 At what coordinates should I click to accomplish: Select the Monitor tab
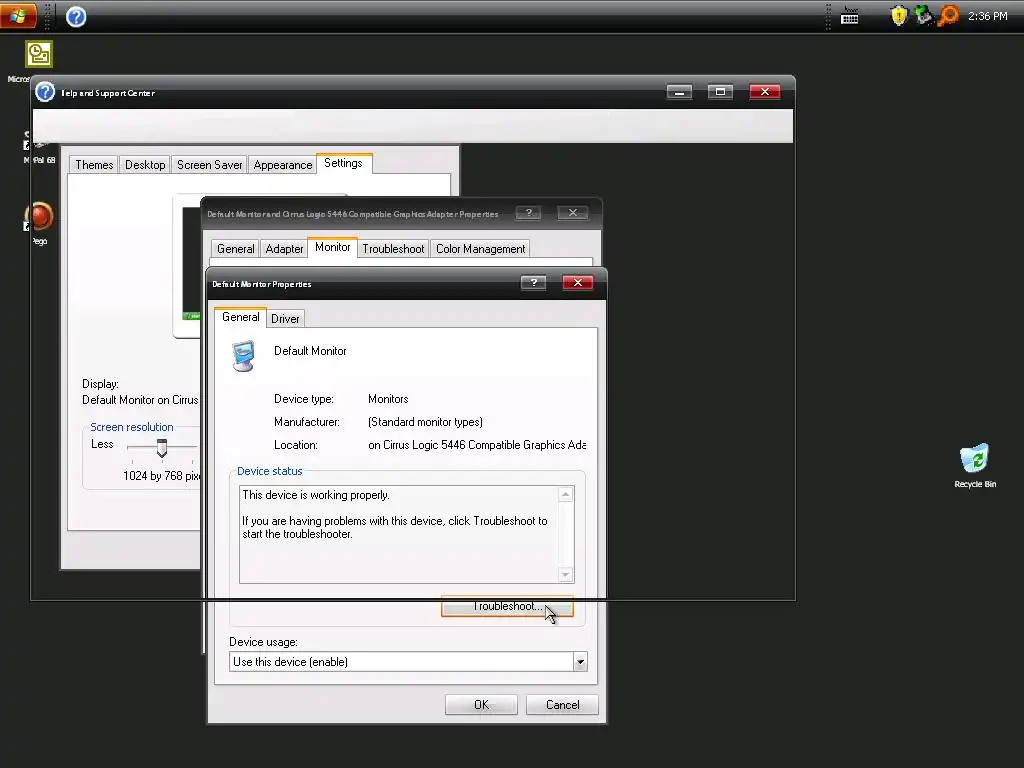pyautogui.click(x=332, y=247)
